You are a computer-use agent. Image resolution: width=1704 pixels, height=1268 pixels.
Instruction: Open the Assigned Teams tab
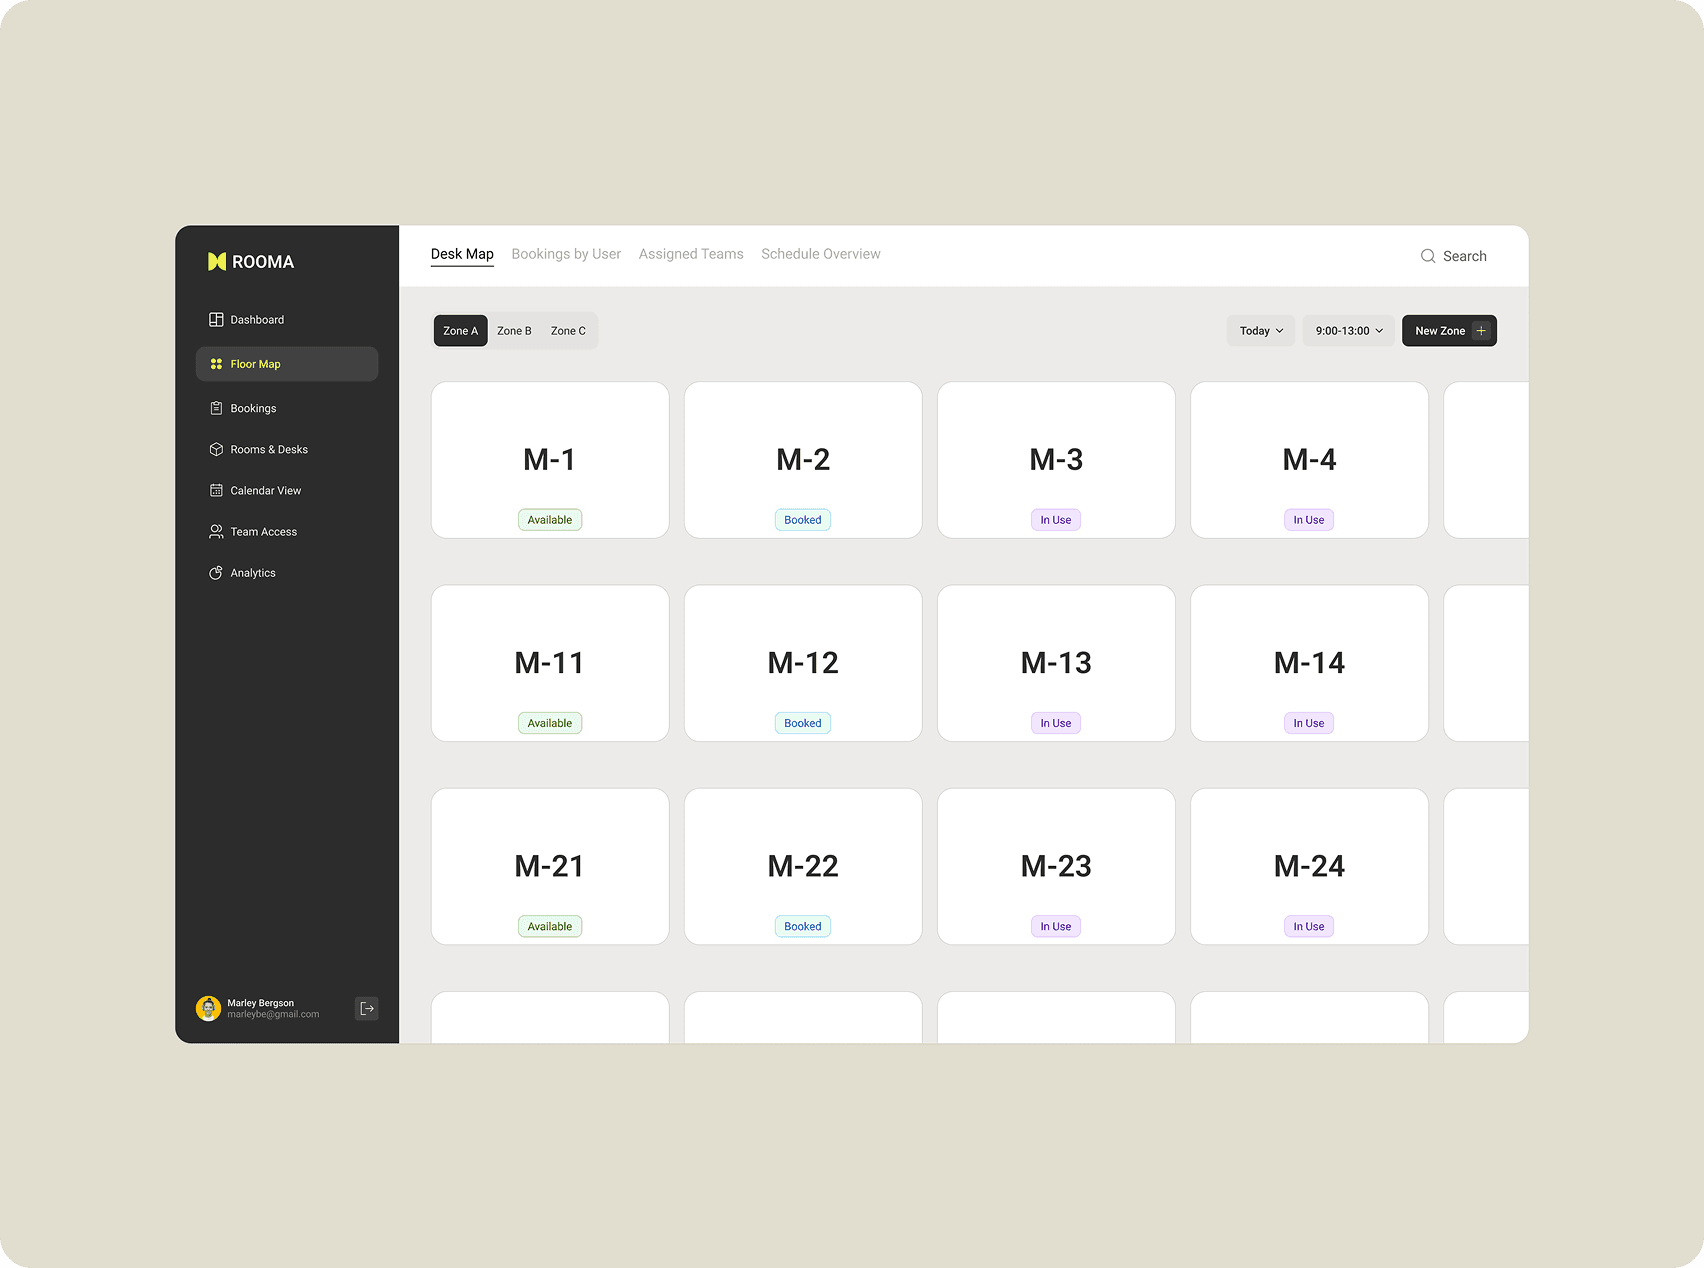(x=691, y=254)
